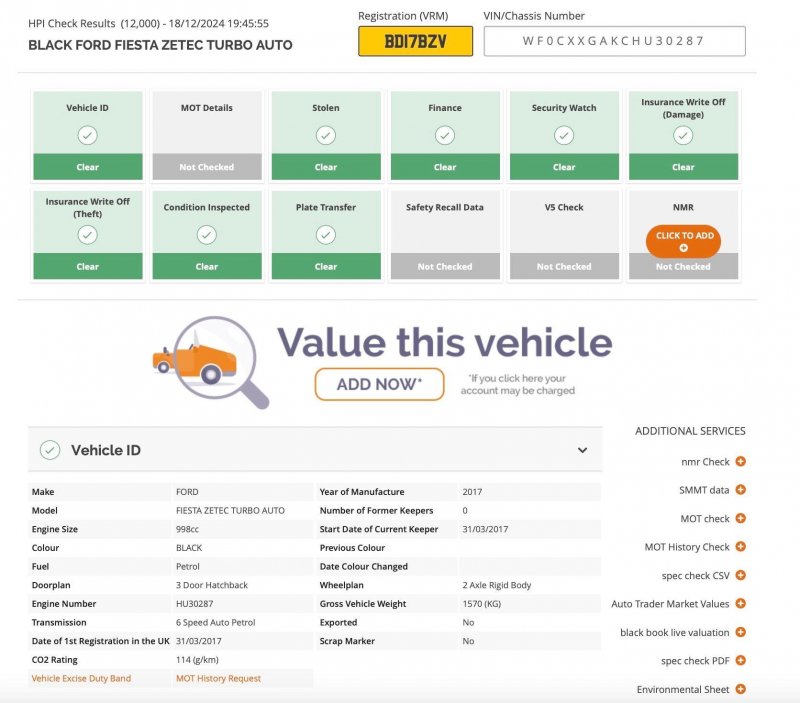Click the Year of Manufacture value 2017
The height and width of the screenshot is (703, 800).
click(x=472, y=492)
